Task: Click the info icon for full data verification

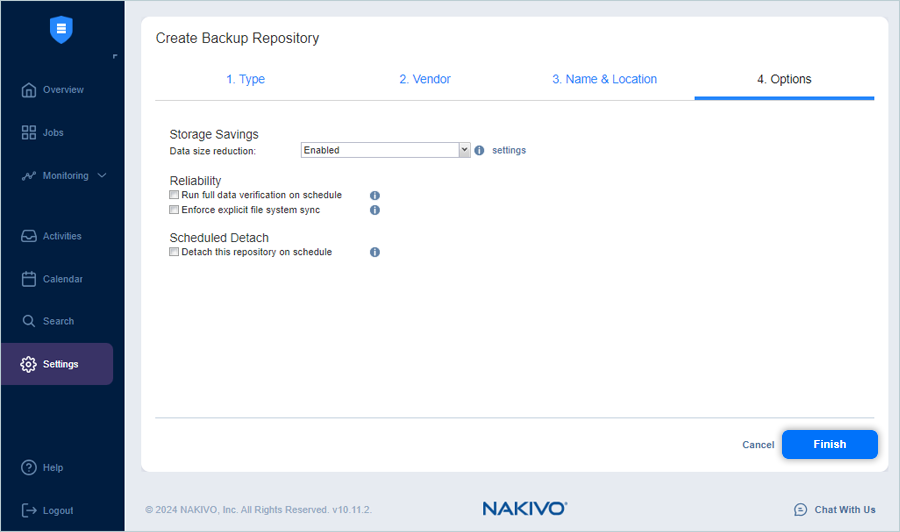Action: click(x=375, y=196)
